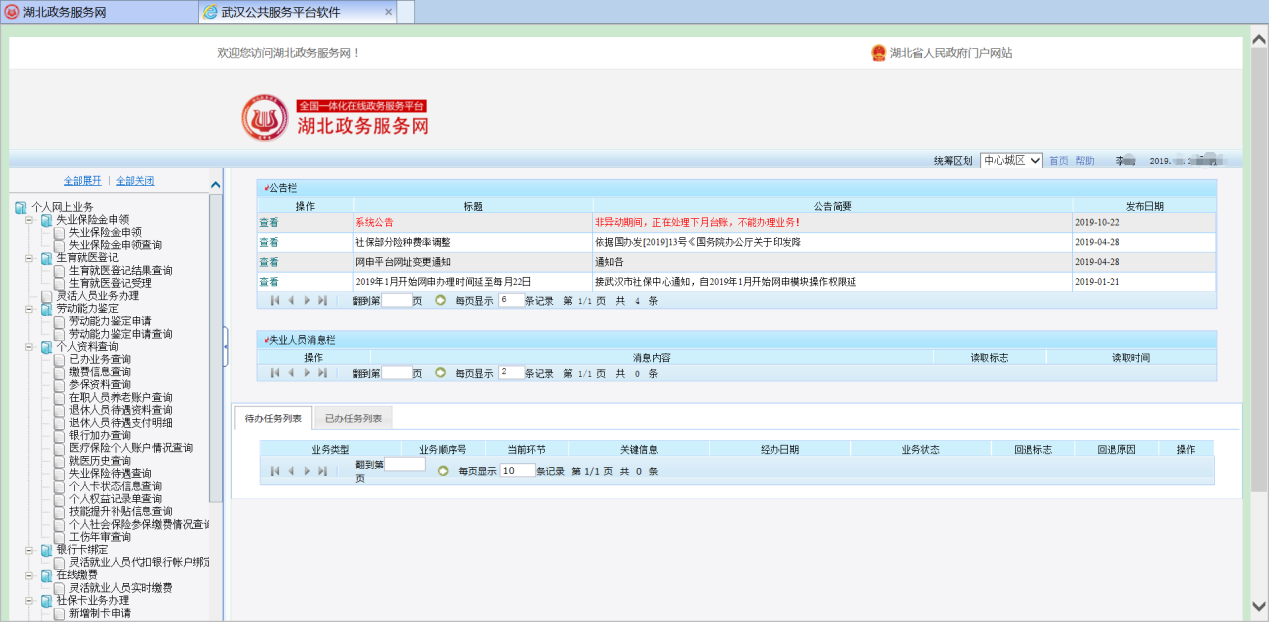This screenshot has height=622, width=1269.
Task: Click the Hubei government portal emblem icon
Action: pos(878,53)
